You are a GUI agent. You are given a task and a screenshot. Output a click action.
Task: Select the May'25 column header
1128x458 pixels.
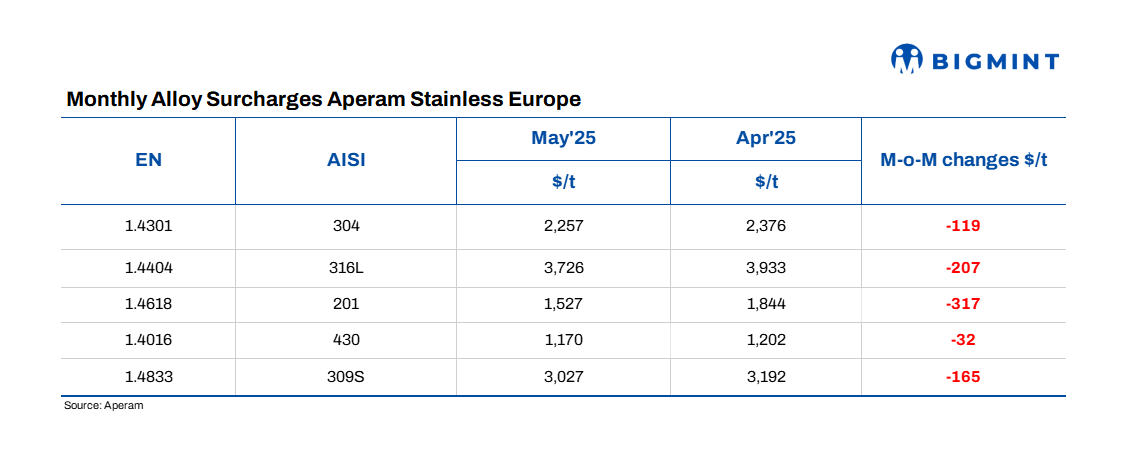563,139
